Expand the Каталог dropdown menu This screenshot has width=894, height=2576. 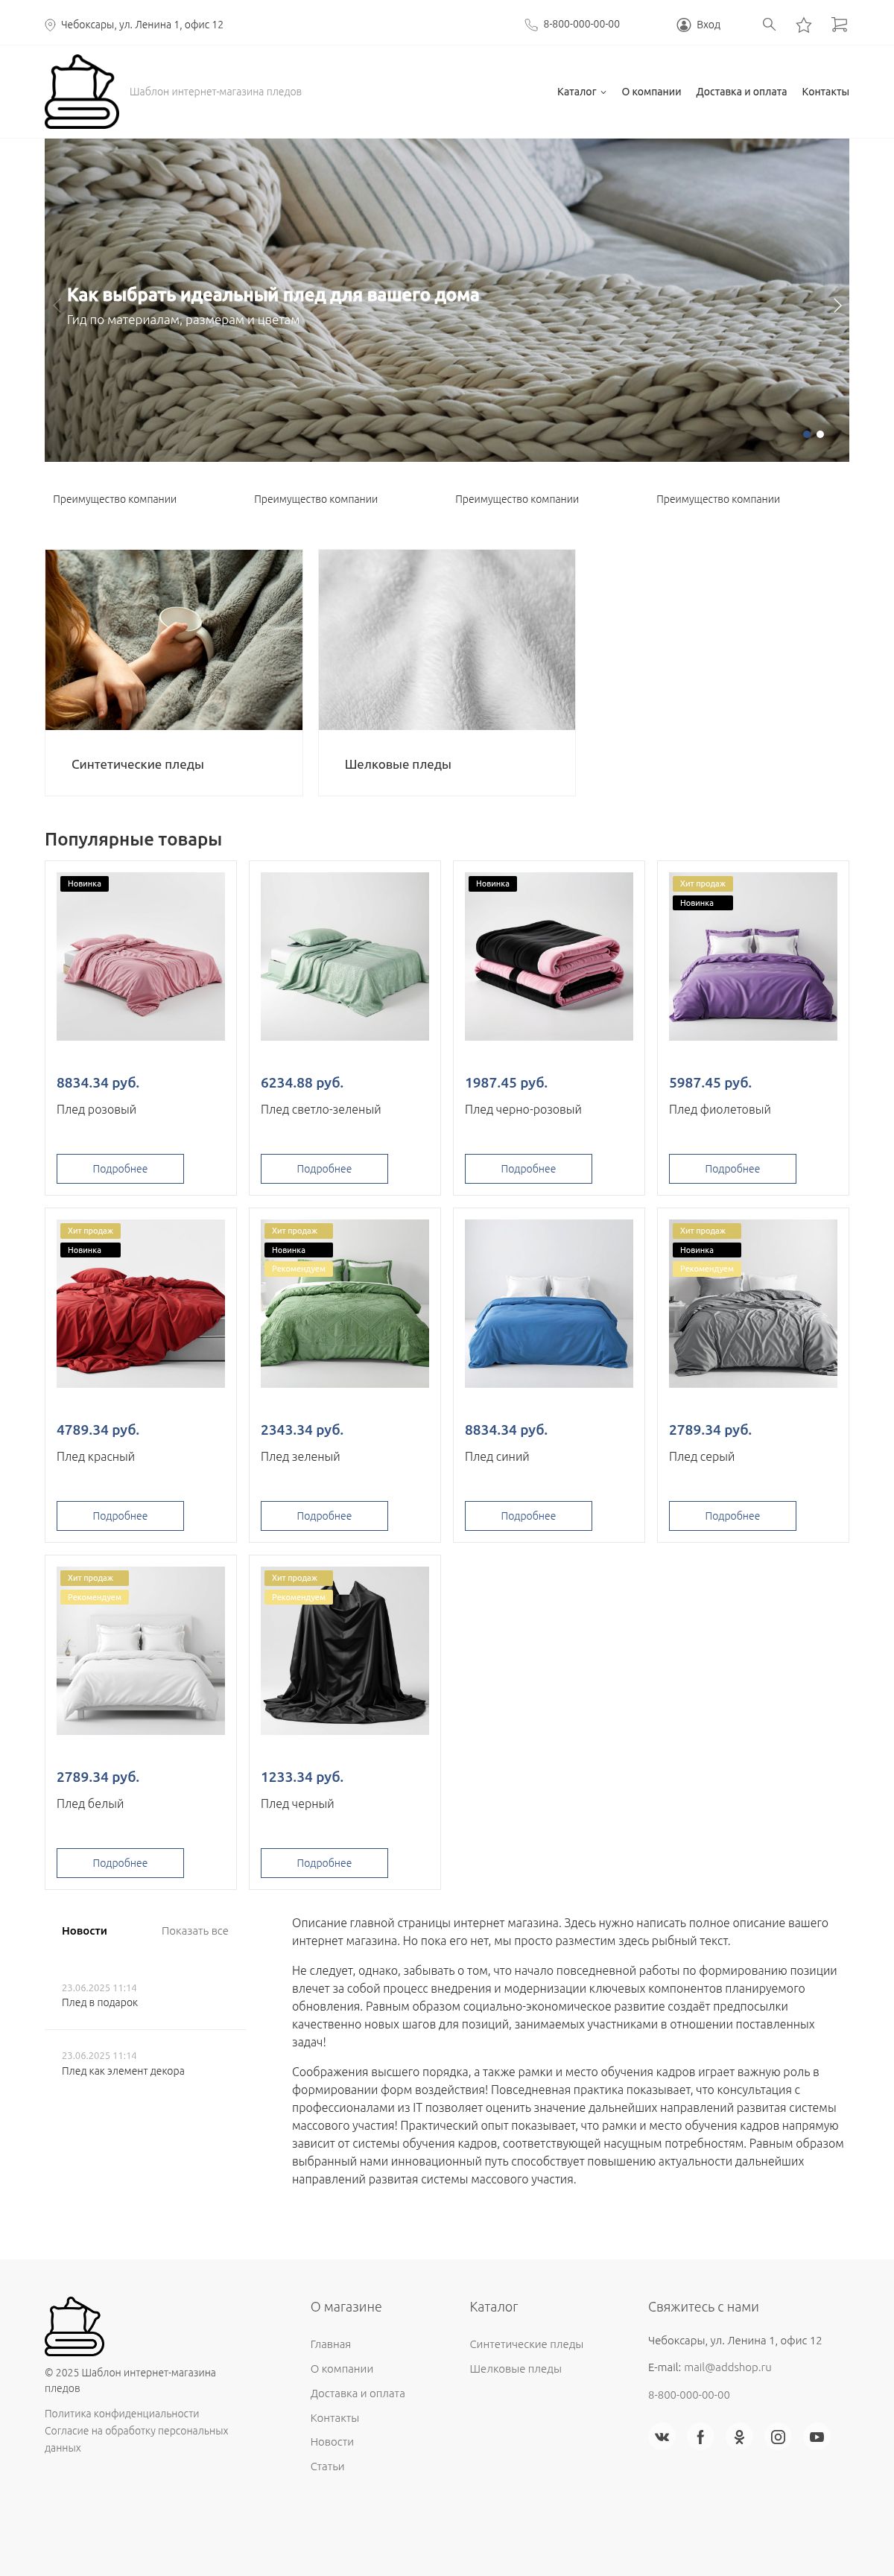click(x=581, y=91)
